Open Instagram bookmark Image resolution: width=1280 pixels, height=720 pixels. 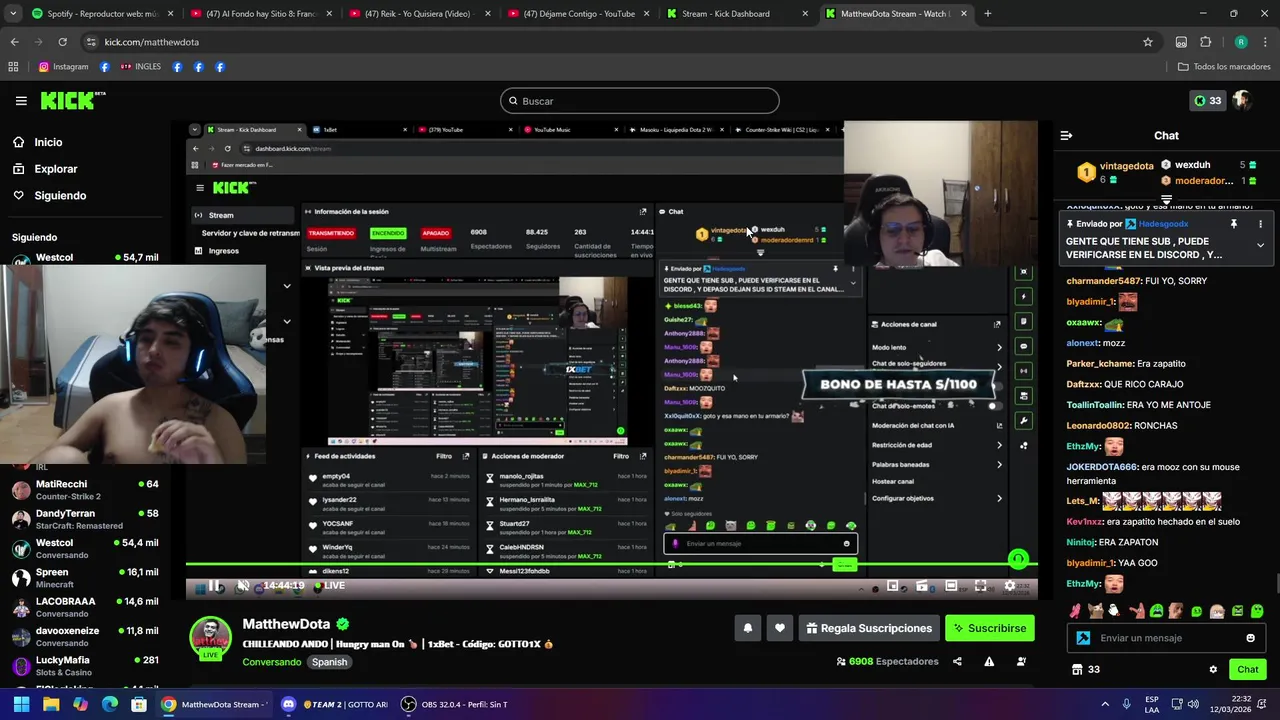(x=64, y=67)
